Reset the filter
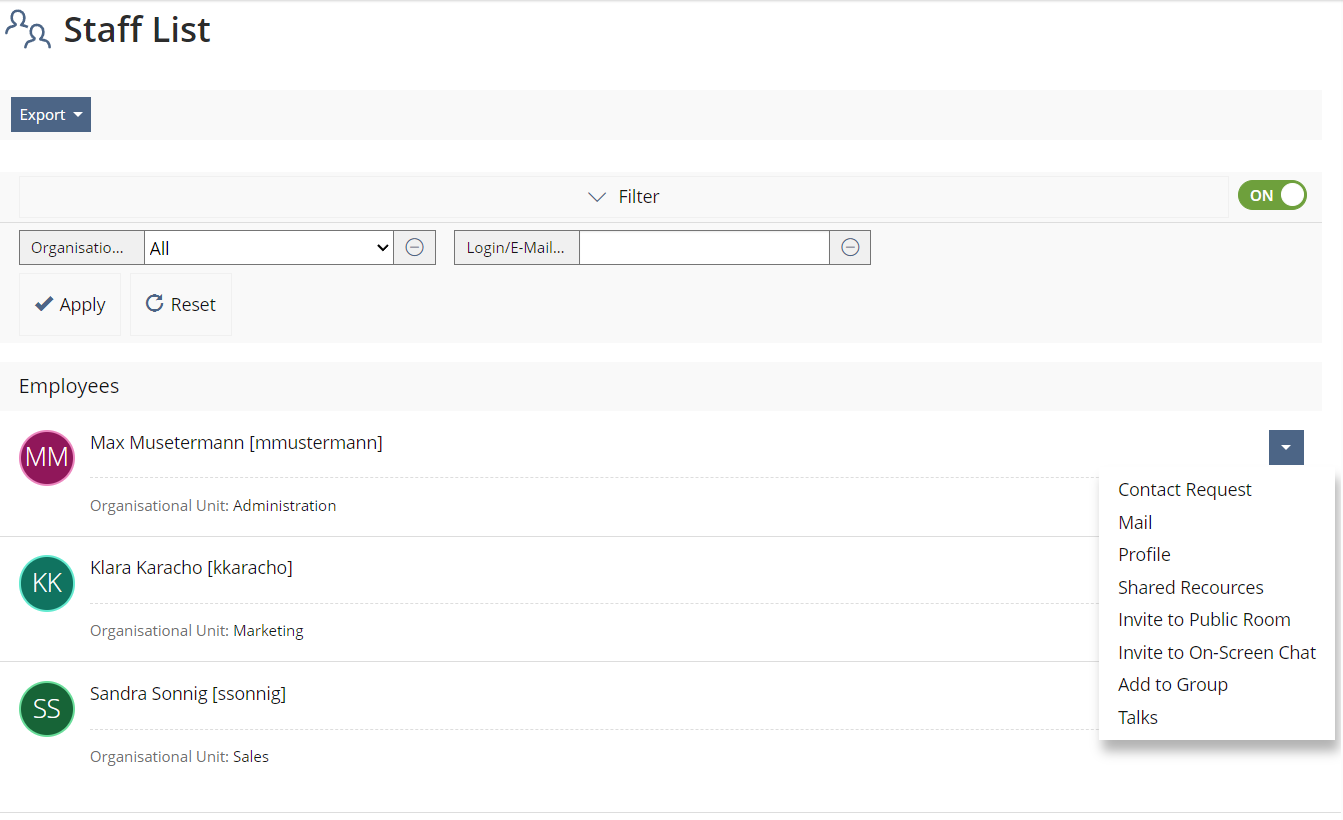The image size is (1343, 820). click(181, 305)
